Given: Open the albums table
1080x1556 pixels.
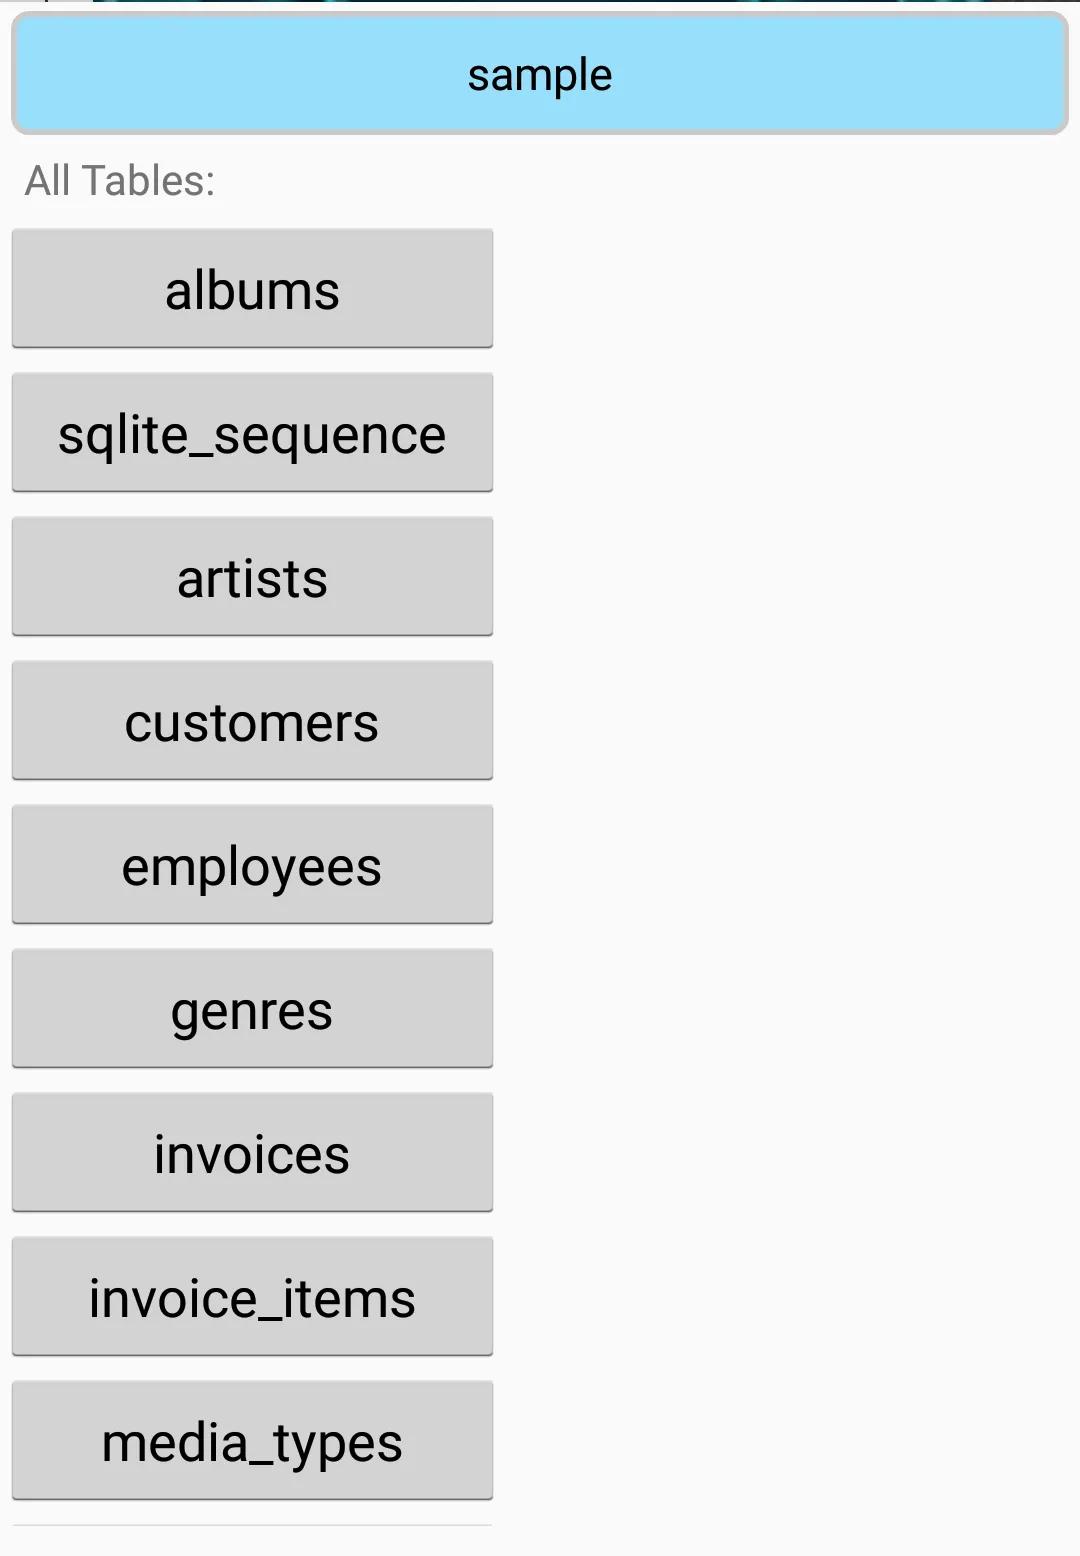Looking at the screenshot, I should [x=252, y=289].
